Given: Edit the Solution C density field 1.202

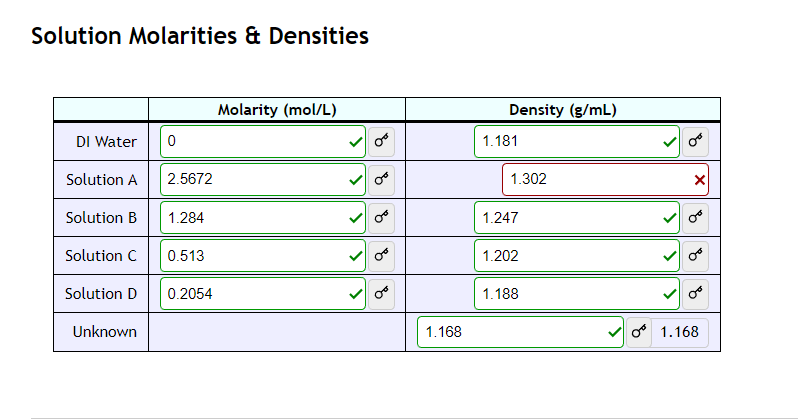Looking at the screenshot, I should [x=577, y=256].
